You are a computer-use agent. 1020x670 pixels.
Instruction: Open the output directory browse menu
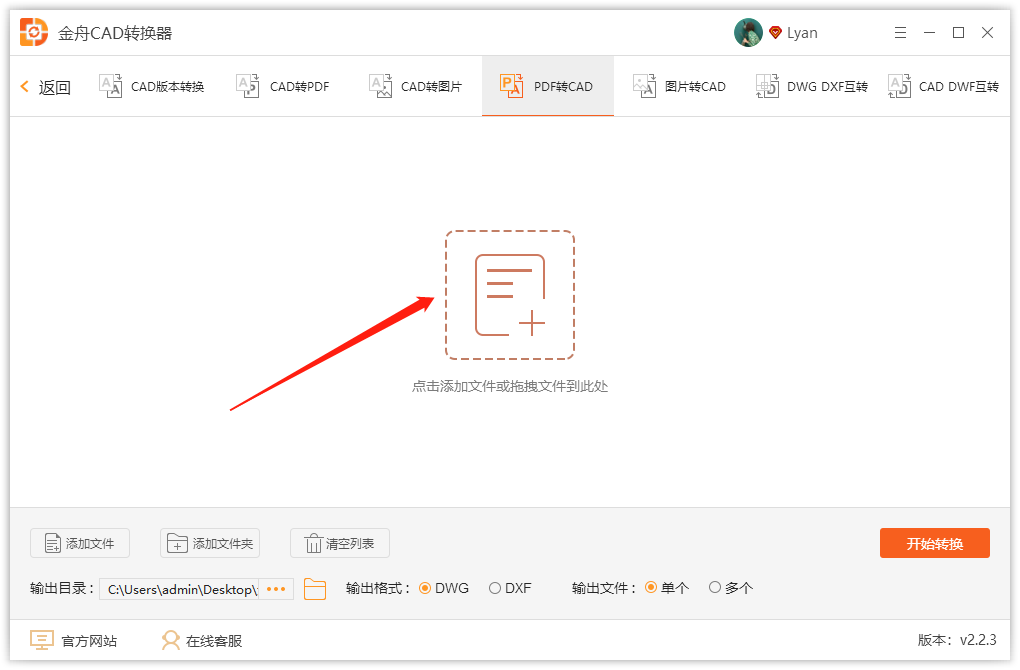(275, 589)
